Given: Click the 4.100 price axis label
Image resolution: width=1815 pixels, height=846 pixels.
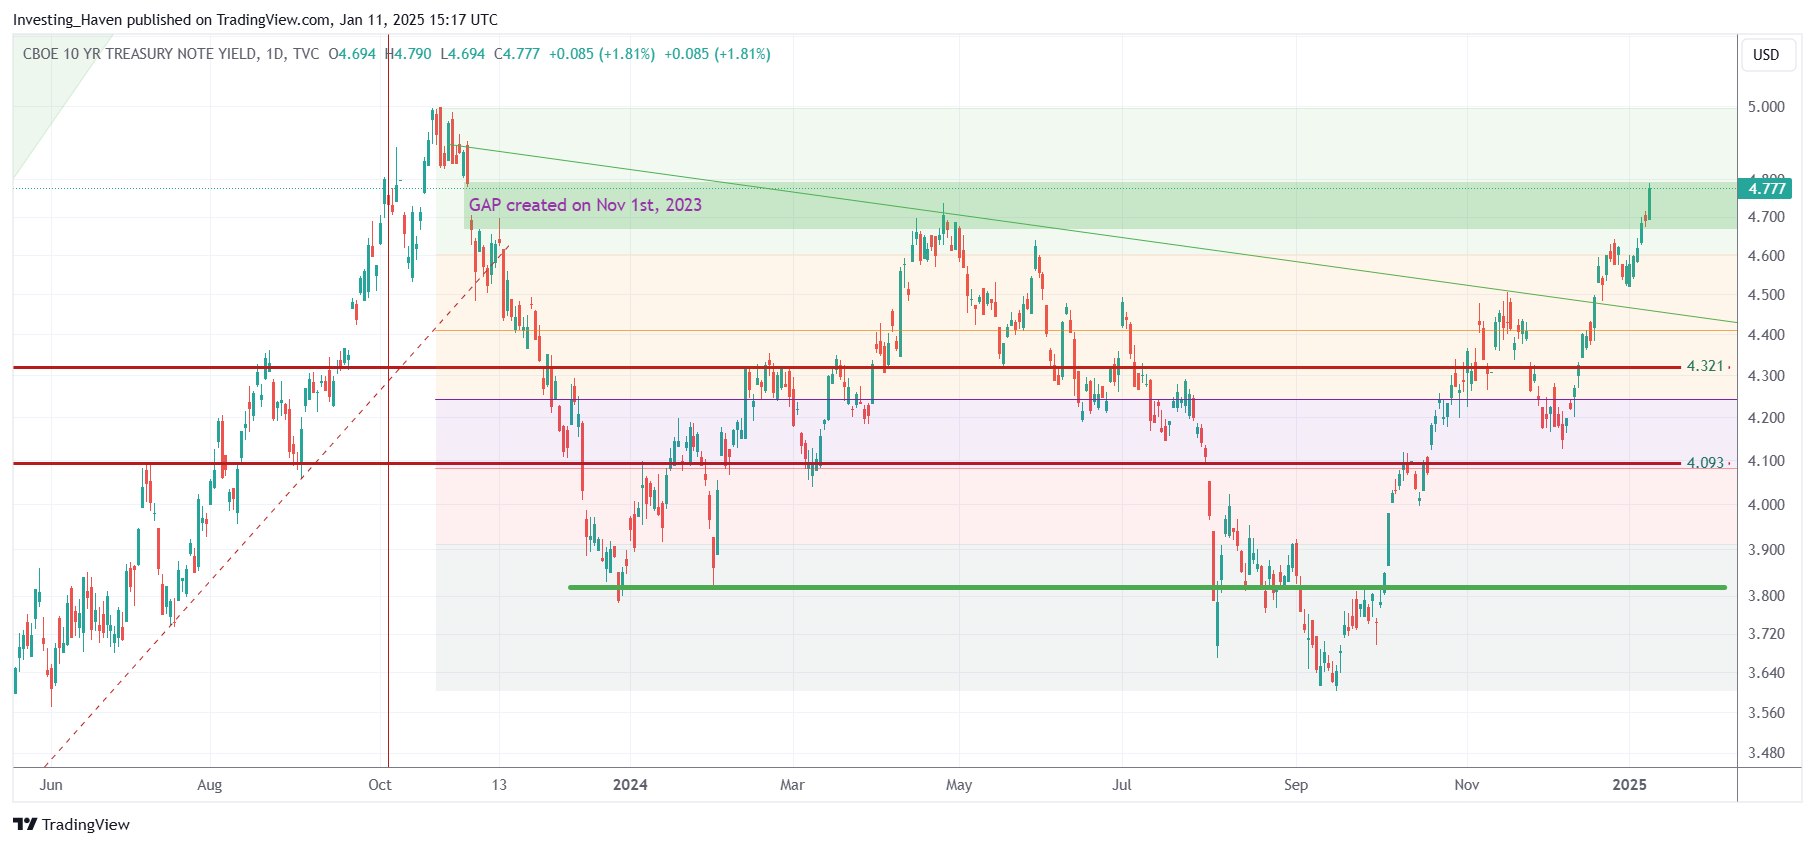Looking at the screenshot, I should point(1766,461).
